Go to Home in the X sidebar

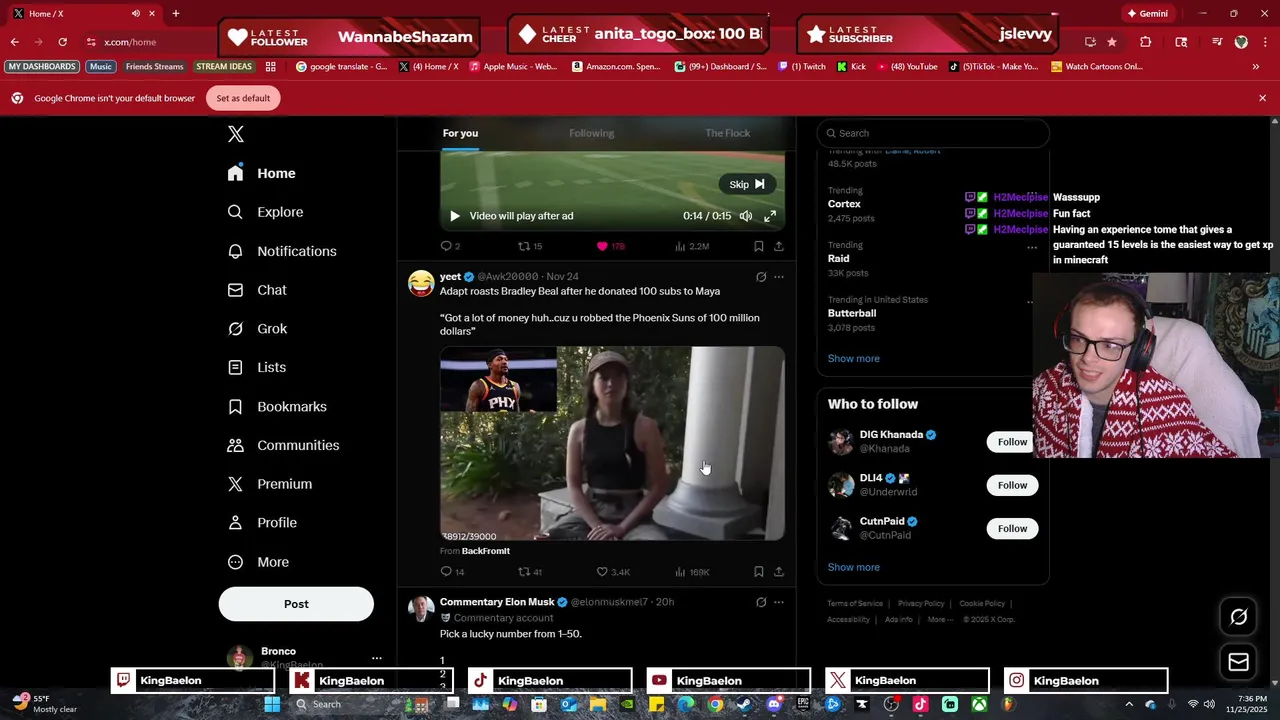261,173
